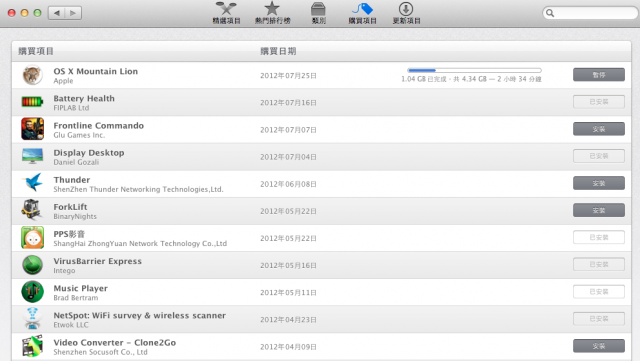Click the 1.04 GB download status text
Viewport: 640px width, 361px height.
tap(471, 79)
